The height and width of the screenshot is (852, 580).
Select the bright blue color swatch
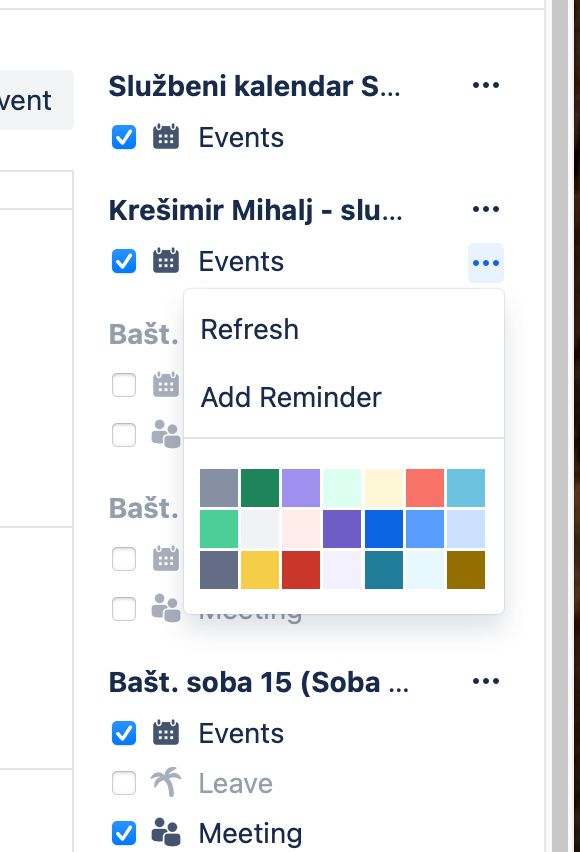tap(383, 529)
